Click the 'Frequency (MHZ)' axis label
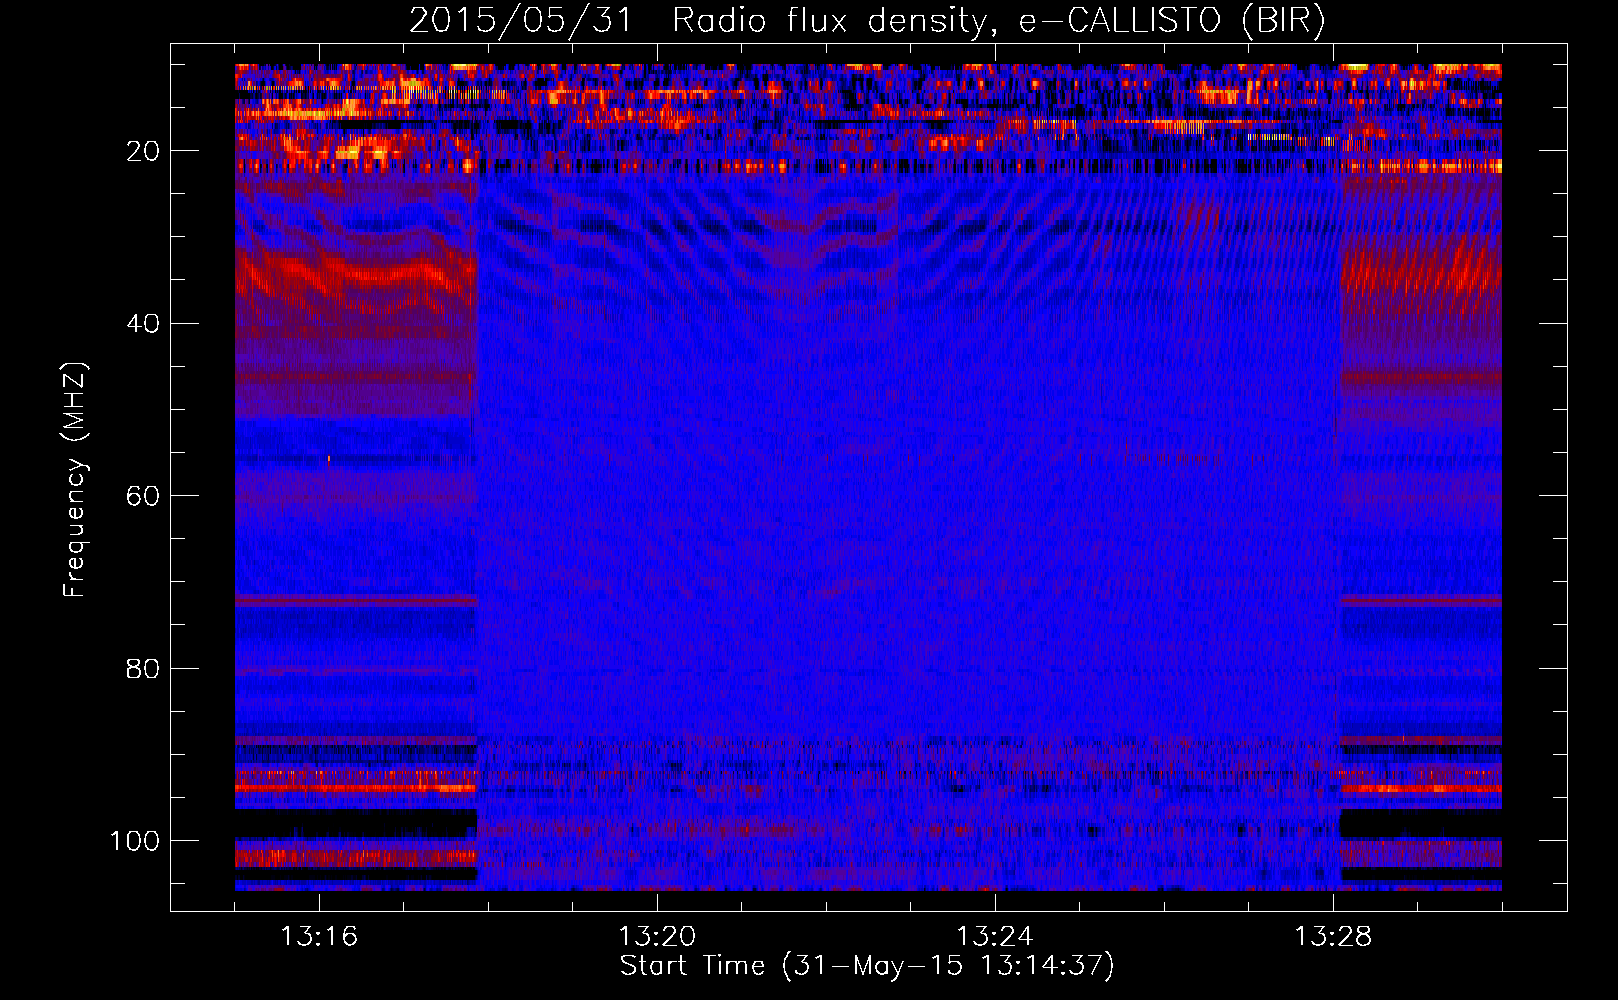Image resolution: width=1618 pixels, height=1000 pixels. 75,480
